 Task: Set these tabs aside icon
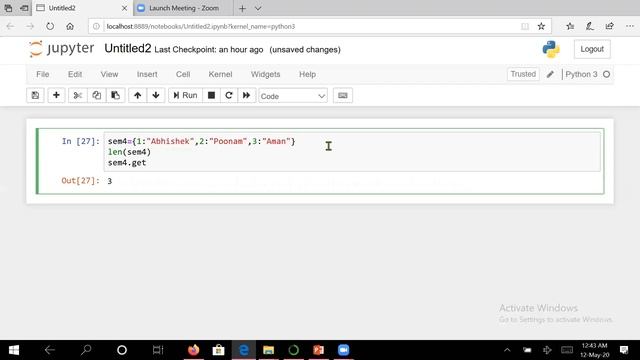click(x=24, y=8)
